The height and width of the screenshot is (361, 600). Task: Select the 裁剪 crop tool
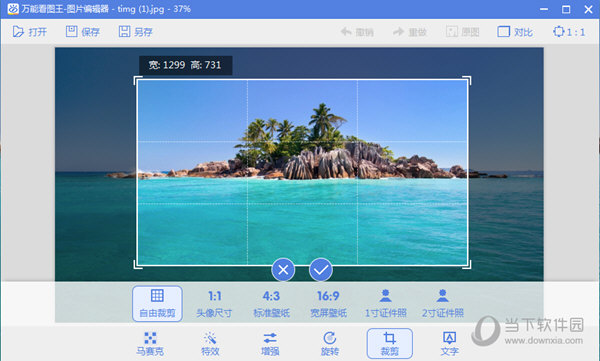(x=390, y=343)
